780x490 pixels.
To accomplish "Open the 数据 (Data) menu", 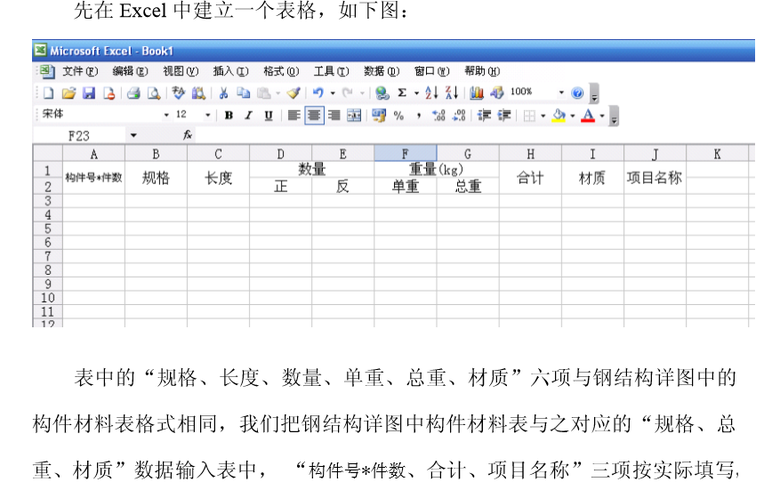I will [x=380, y=71].
